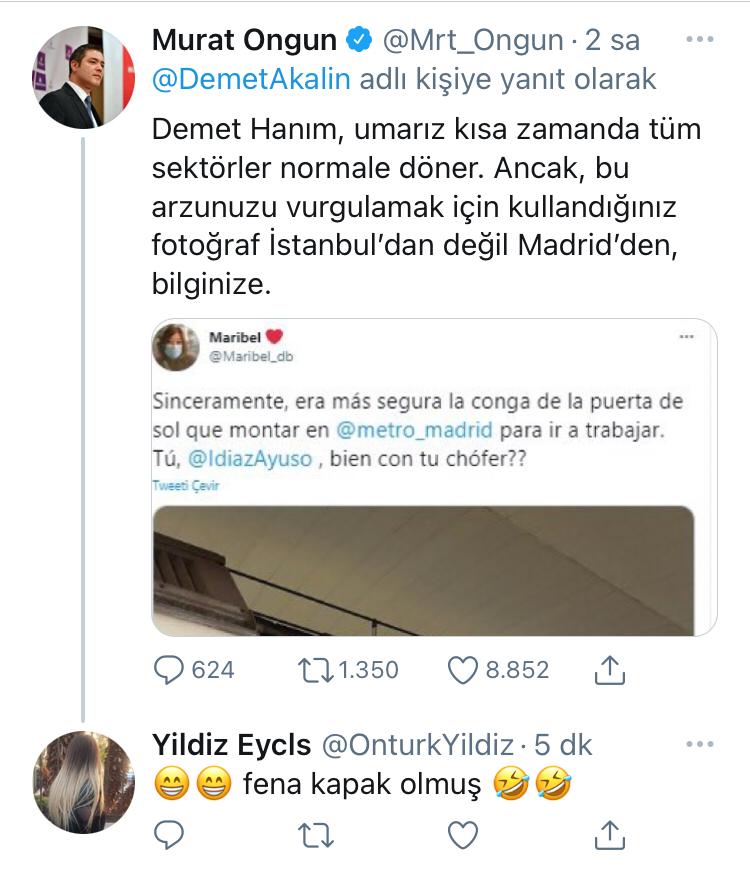The image size is (750, 869).
Task: Open @DemetAkalin profile mention
Action: point(251,79)
